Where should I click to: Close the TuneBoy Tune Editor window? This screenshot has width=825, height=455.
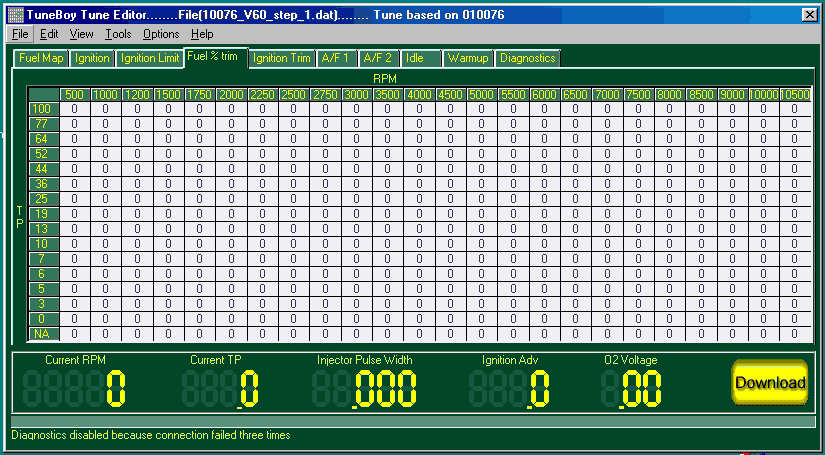(810, 15)
